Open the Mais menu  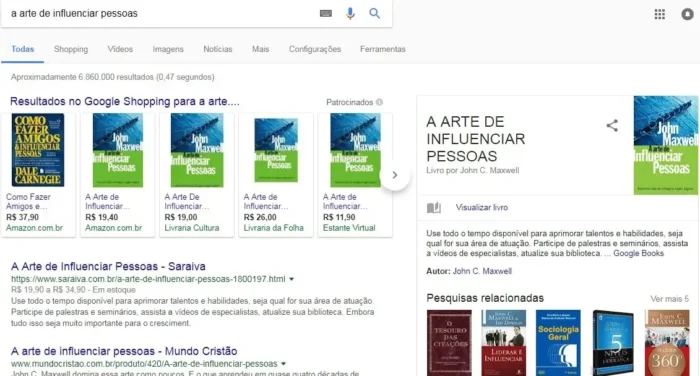(260, 49)
